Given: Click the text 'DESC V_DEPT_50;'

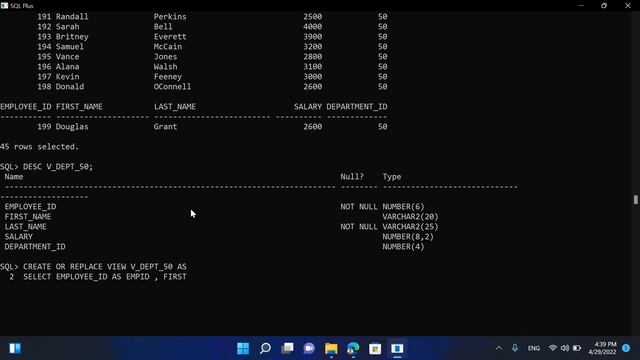Looking at the screenshot, I should (58, 167).
